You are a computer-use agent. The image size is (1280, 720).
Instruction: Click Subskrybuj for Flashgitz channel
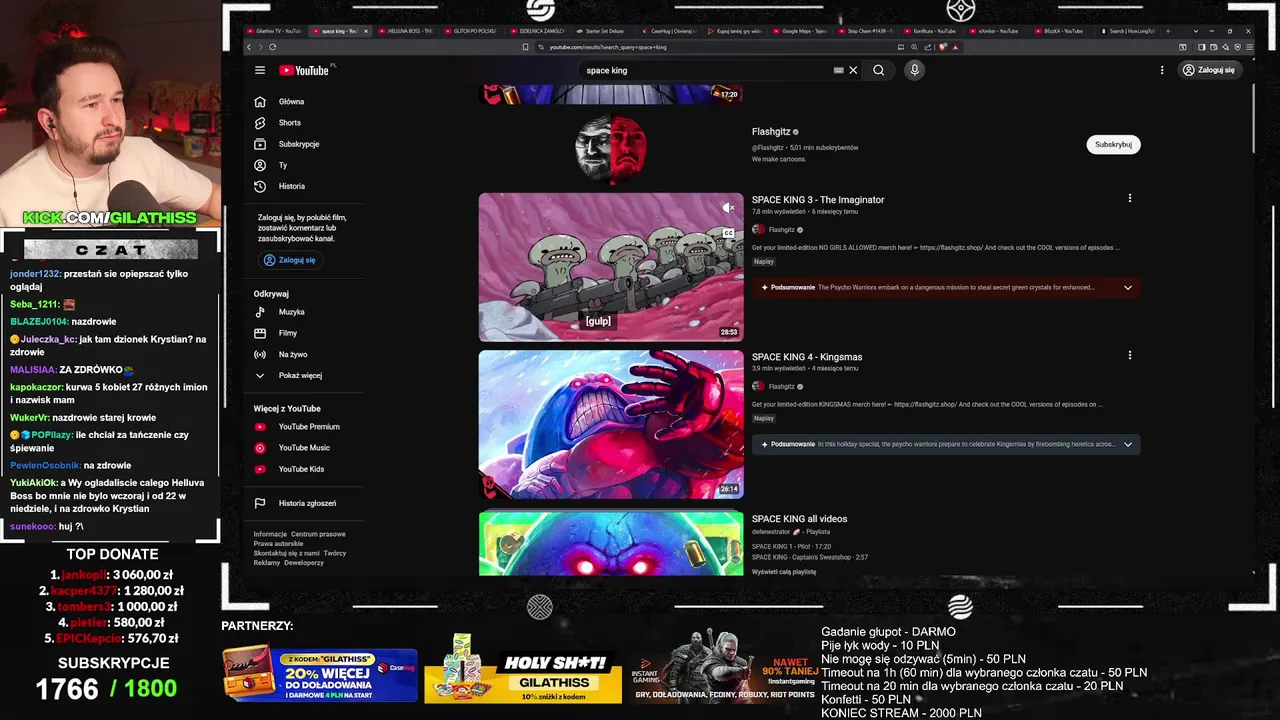(1113, 144)
